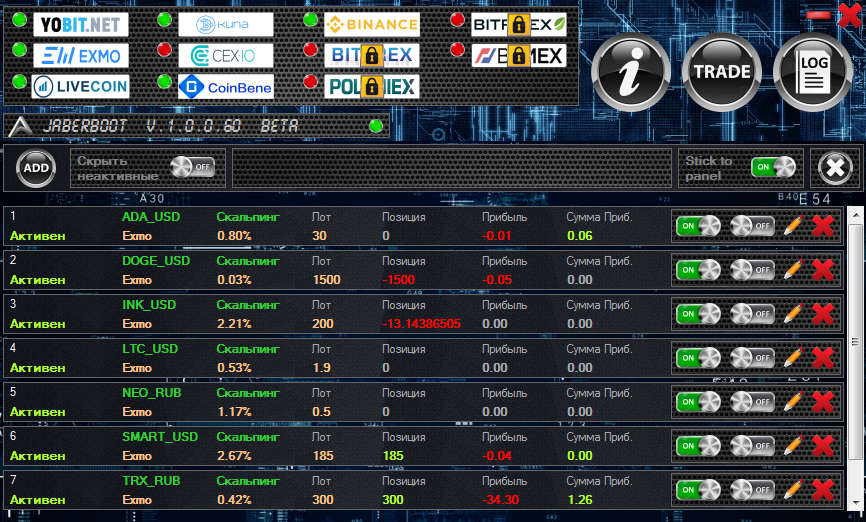Edit the ADA_USD strategy with pencil
The image size is (866, 522).
coord(793,226)
